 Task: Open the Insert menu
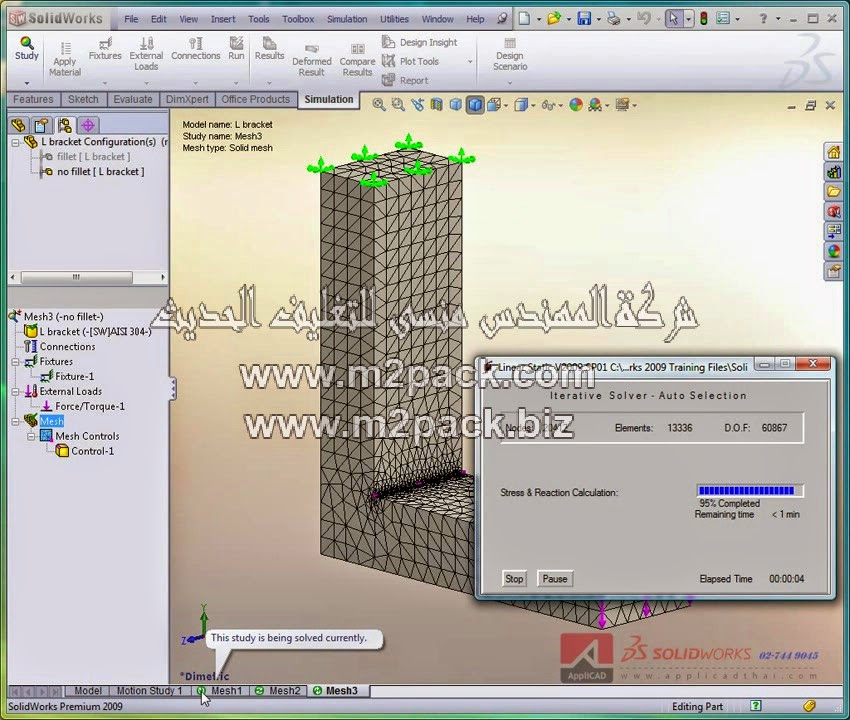tap(223, 19)
